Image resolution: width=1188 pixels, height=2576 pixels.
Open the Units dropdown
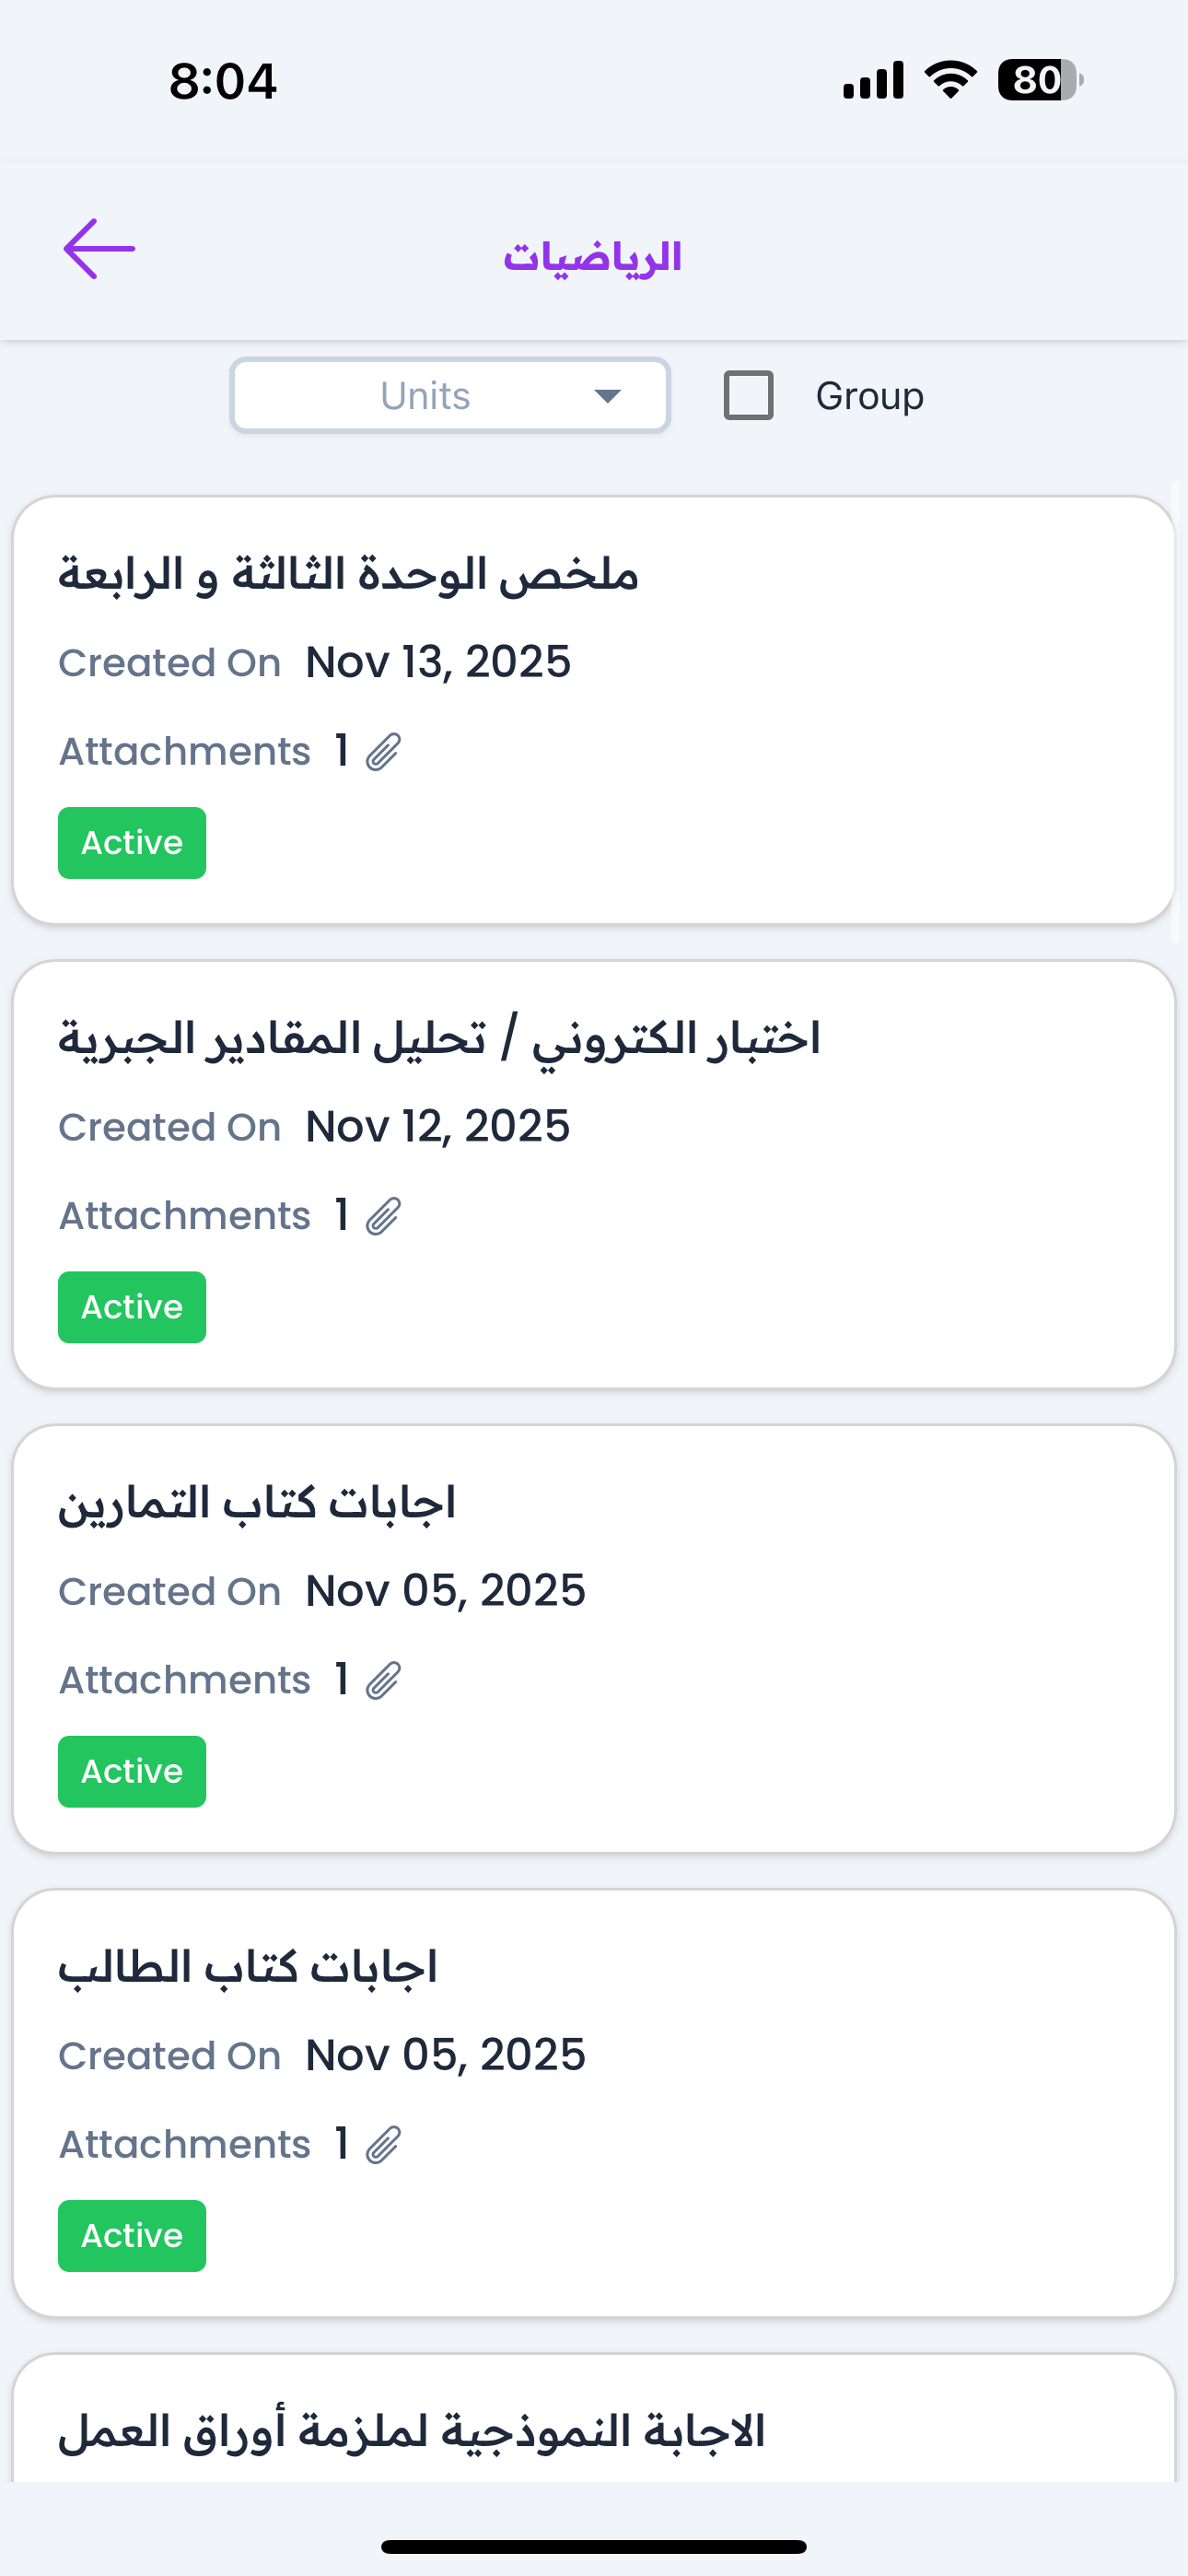pos(449,396)
